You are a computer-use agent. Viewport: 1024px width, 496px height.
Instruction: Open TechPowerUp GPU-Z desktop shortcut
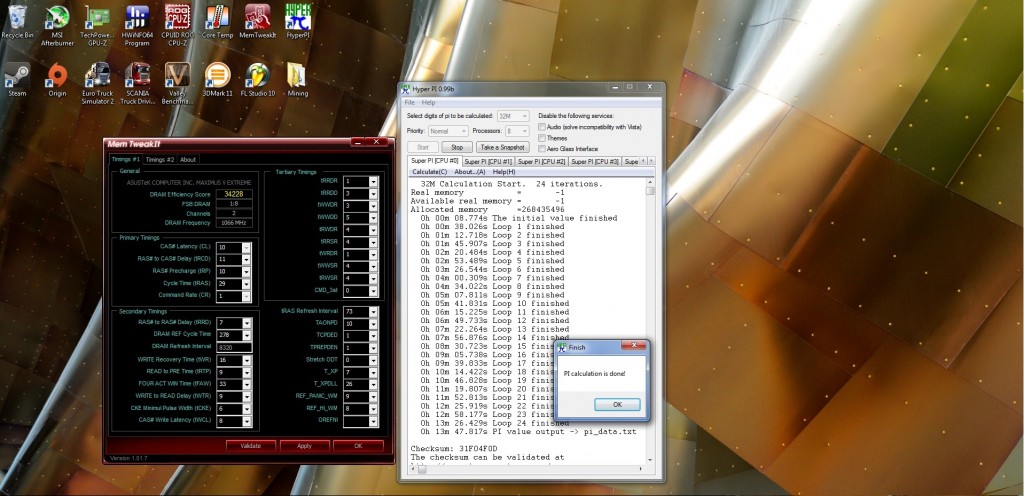[97, 25]
